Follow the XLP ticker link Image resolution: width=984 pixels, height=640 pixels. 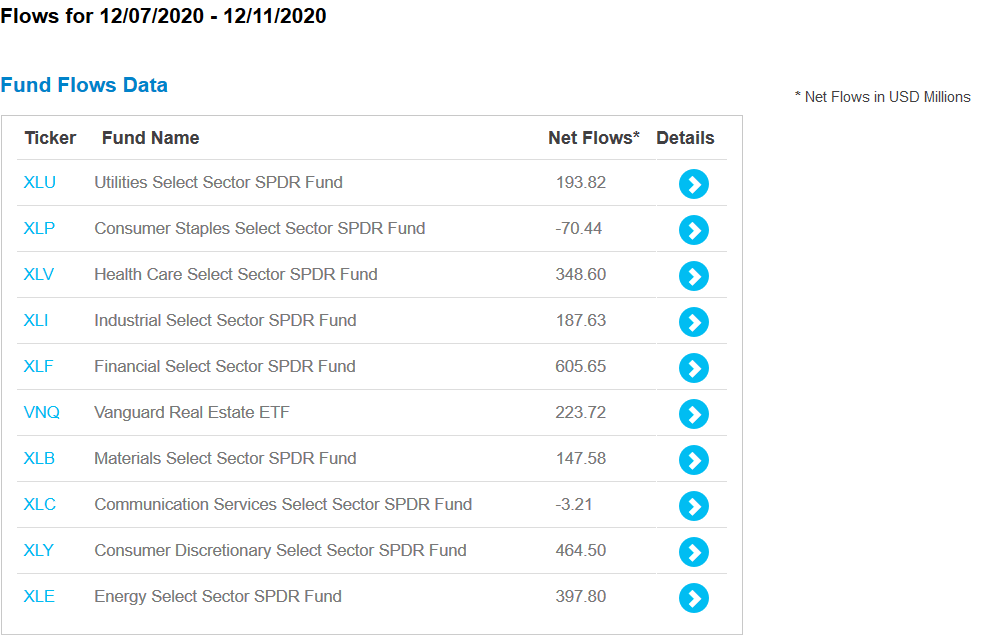coord(39,228)
